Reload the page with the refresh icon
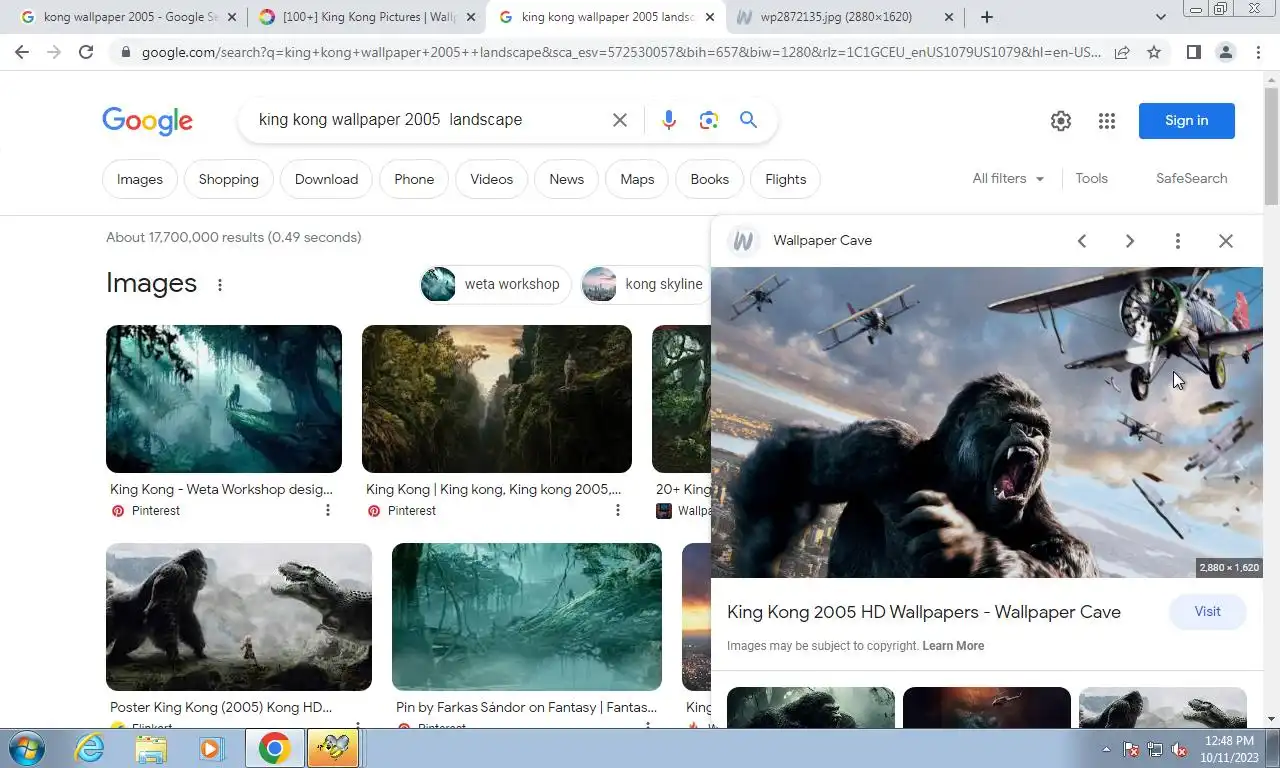Screen dimensions: 1280x768 click(x=86, y=52)
